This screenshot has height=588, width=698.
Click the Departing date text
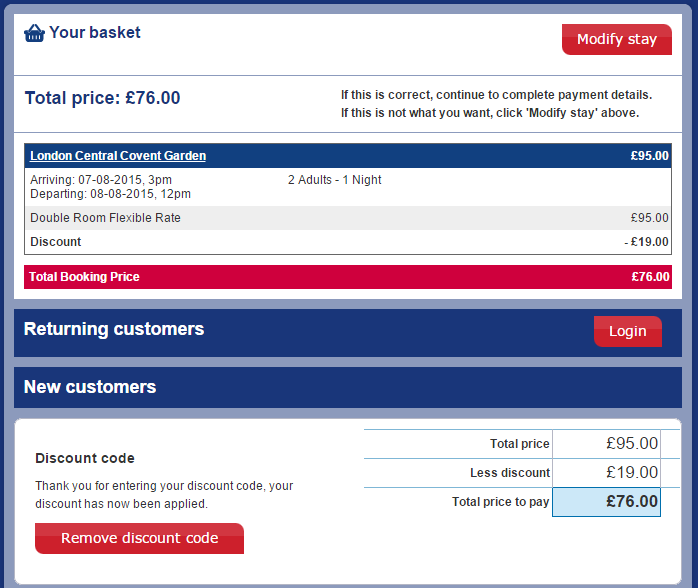point(110,194)
